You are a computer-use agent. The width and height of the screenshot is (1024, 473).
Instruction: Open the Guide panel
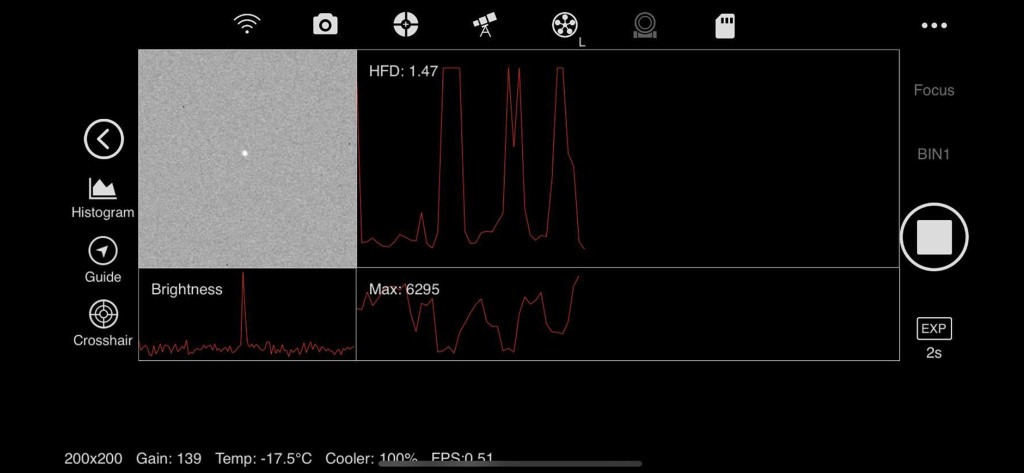[103, 259]
